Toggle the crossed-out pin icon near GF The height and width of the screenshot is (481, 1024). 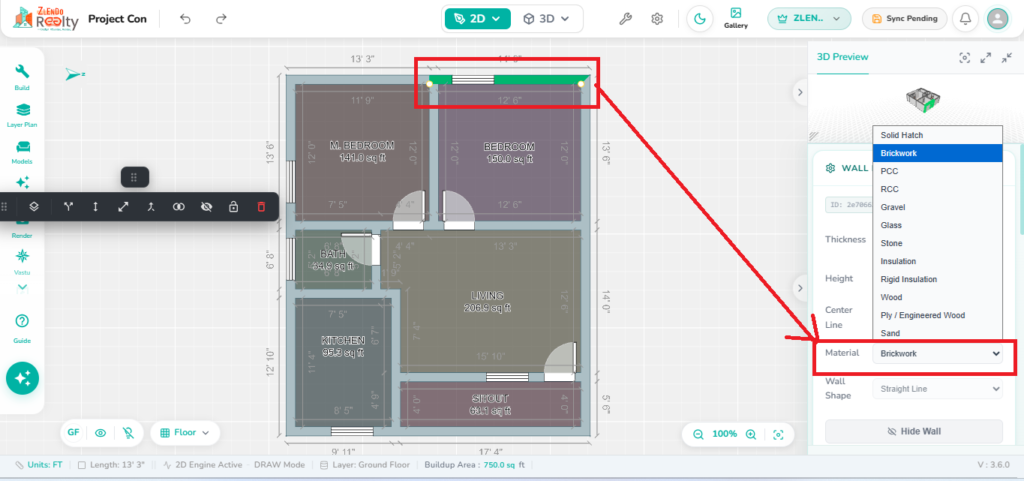[x=128, y=433]
